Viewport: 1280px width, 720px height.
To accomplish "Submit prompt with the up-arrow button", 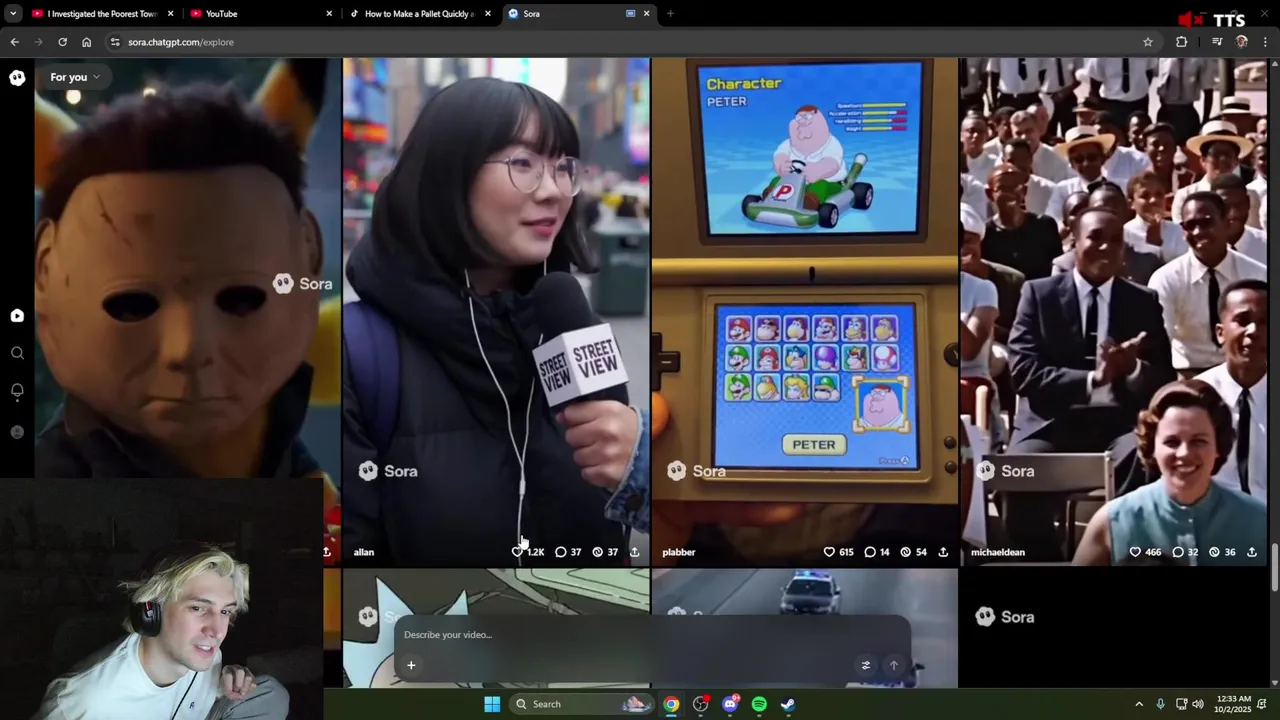I will [894, 665].
